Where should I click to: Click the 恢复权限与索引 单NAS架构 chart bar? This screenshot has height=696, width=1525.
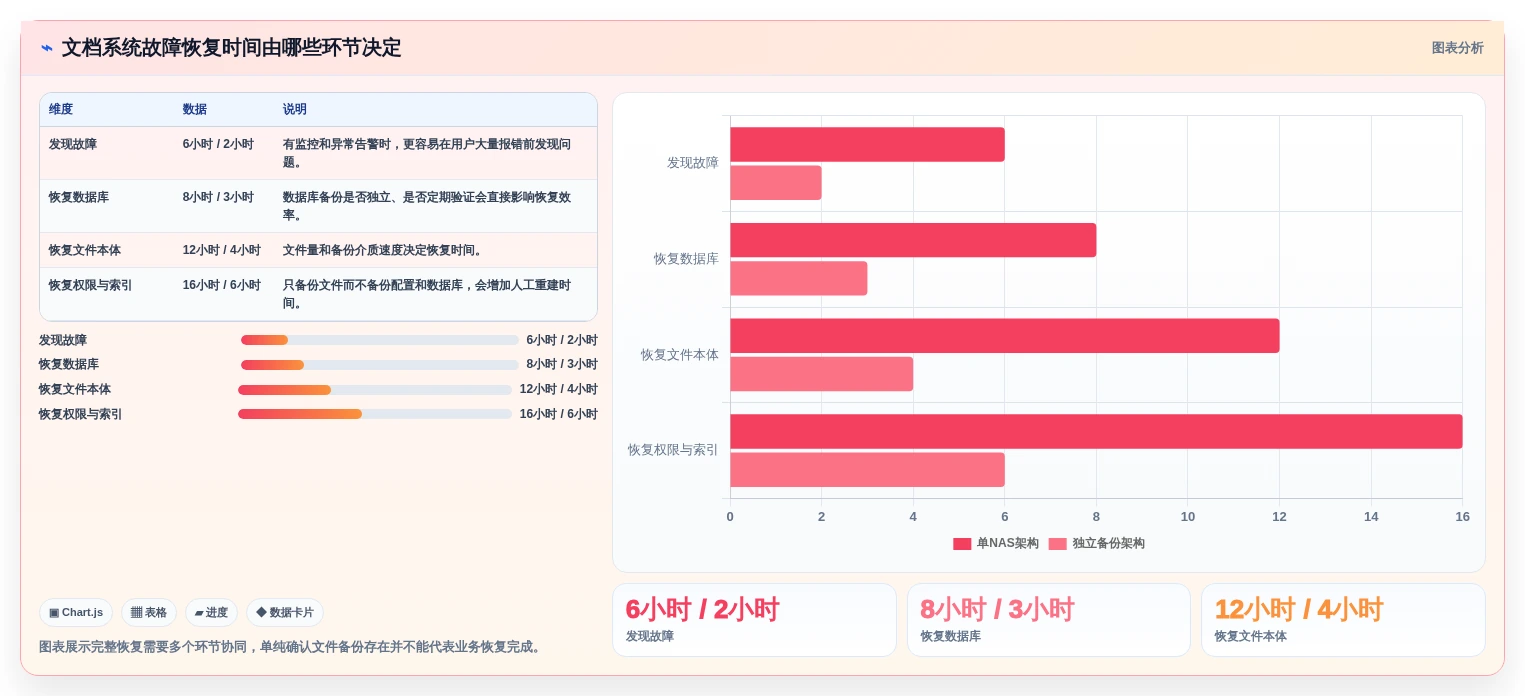pyautogui.click(x=1096, y=431)
